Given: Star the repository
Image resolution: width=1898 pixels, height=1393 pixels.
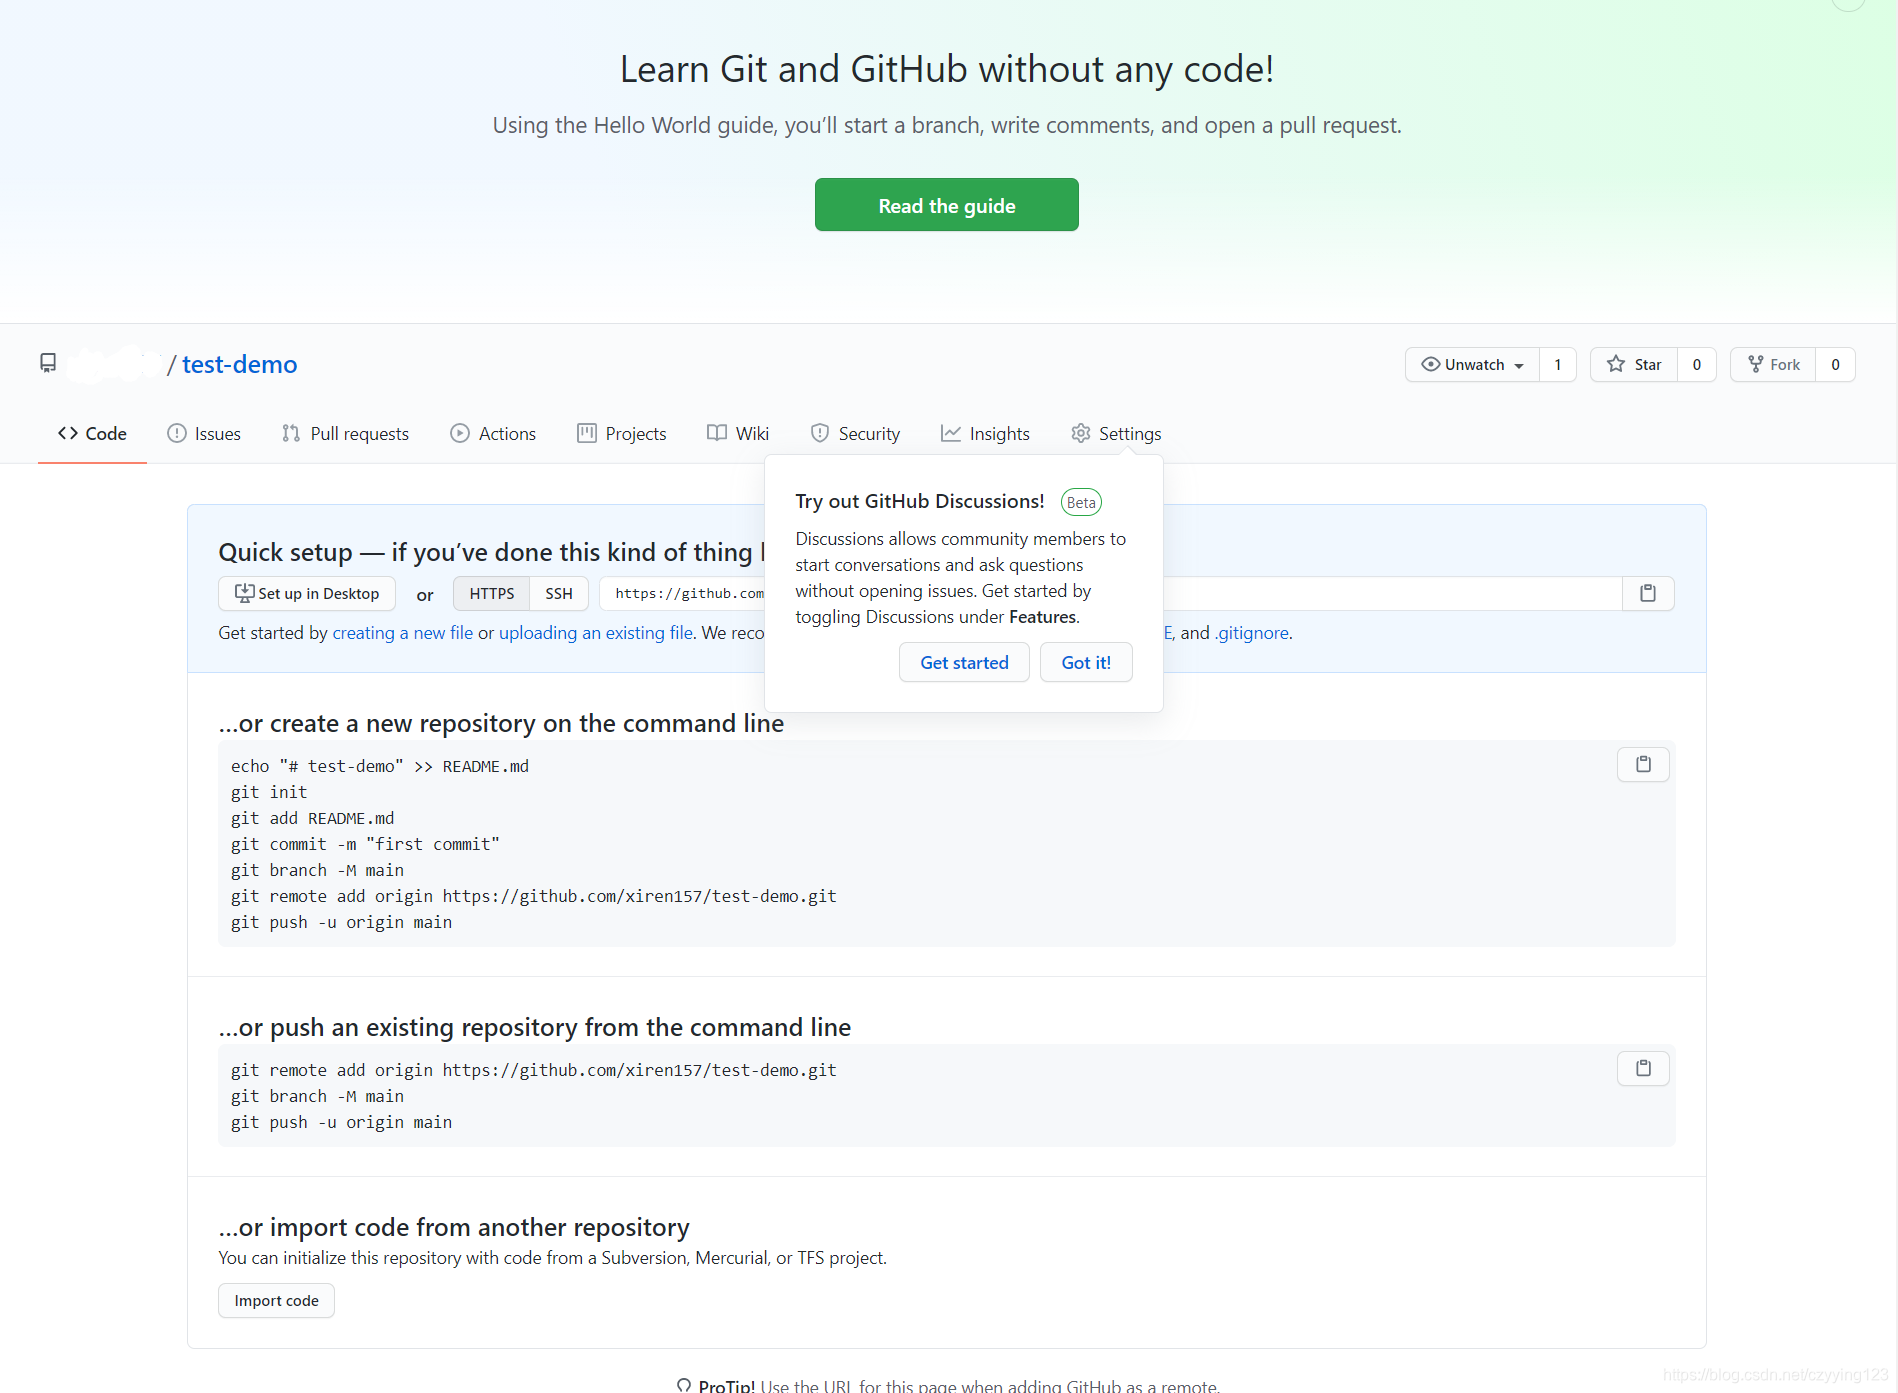Looking at the screenshot, I should coord(1634,364).
